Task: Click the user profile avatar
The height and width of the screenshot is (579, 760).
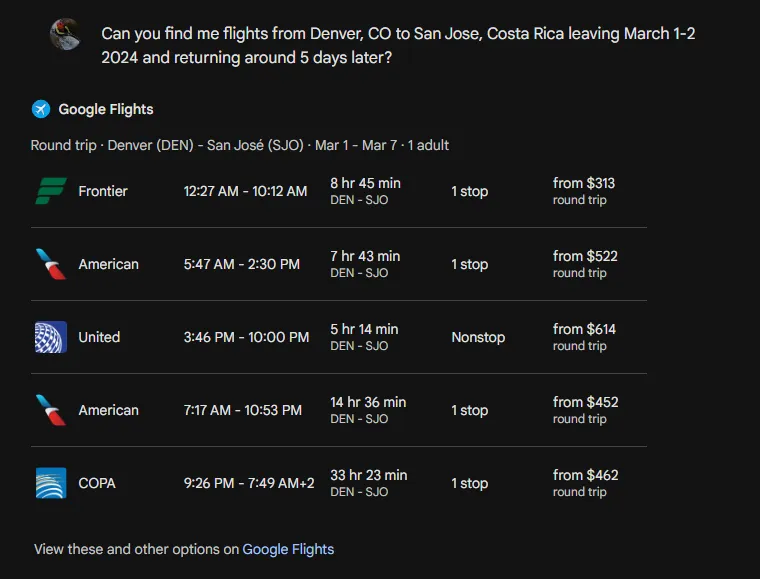Action: pos(65,34)
